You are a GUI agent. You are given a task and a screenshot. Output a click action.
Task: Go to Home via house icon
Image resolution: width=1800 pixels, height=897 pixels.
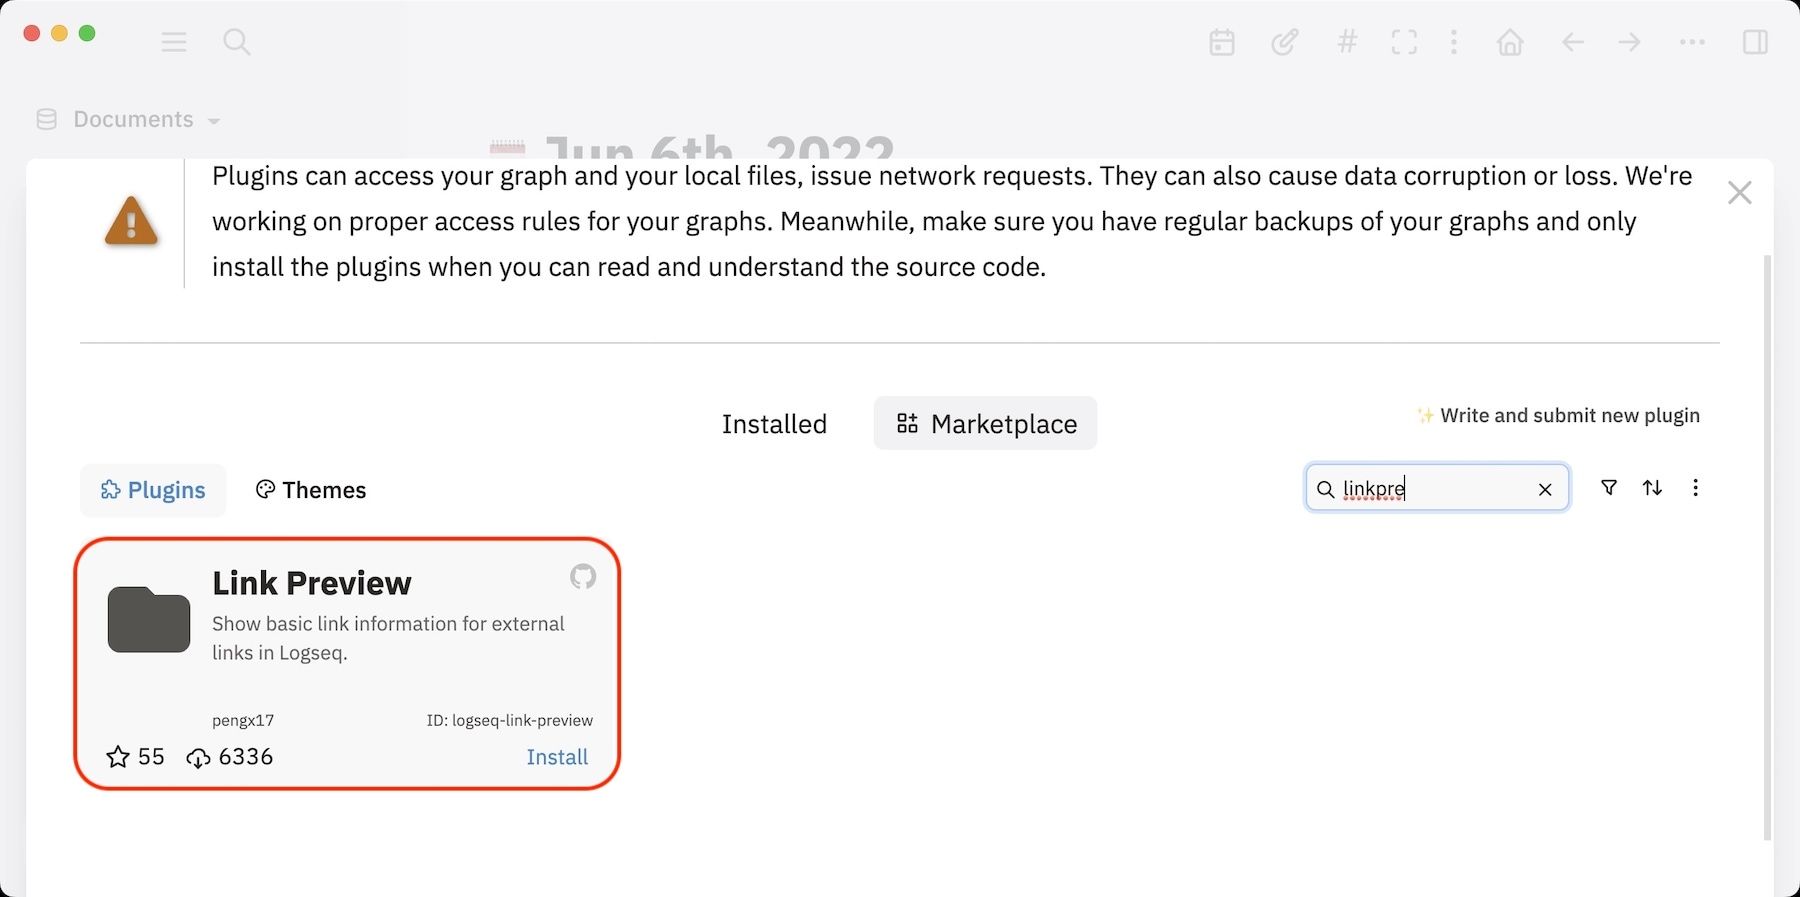pos(1510,42)
